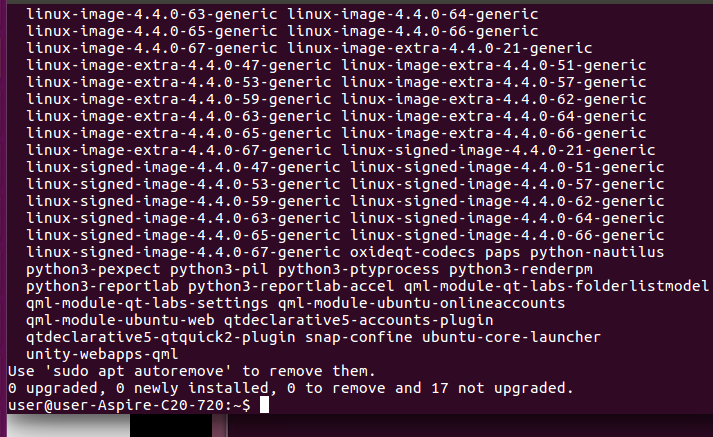
Task: Click the linux-signed-image-4.4.0-67-generic entry
Action: [x=183, y=252]
